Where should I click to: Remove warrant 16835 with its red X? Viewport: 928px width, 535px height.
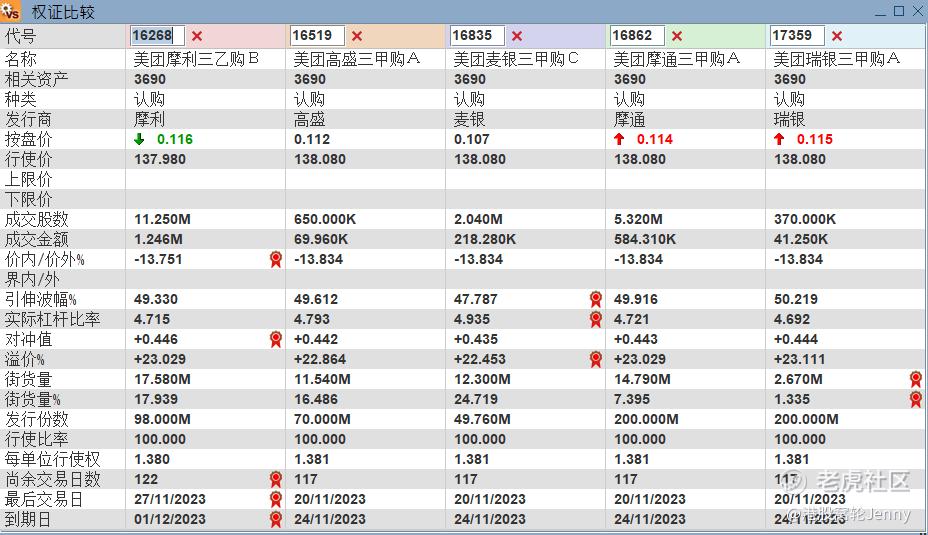pos(517,36)
